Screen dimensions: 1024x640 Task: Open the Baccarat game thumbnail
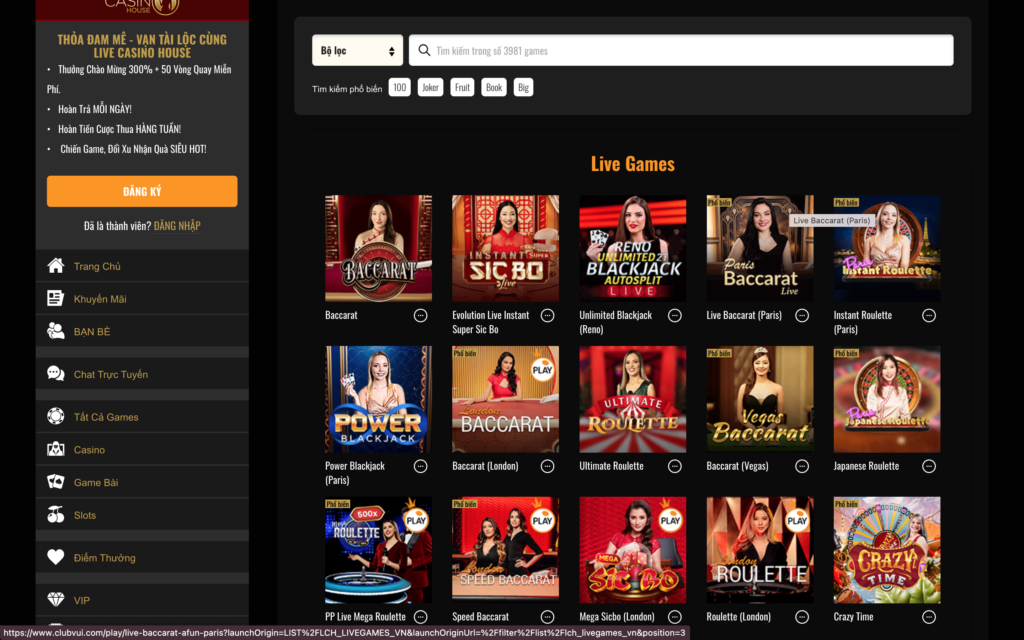(x=378, y=248)
